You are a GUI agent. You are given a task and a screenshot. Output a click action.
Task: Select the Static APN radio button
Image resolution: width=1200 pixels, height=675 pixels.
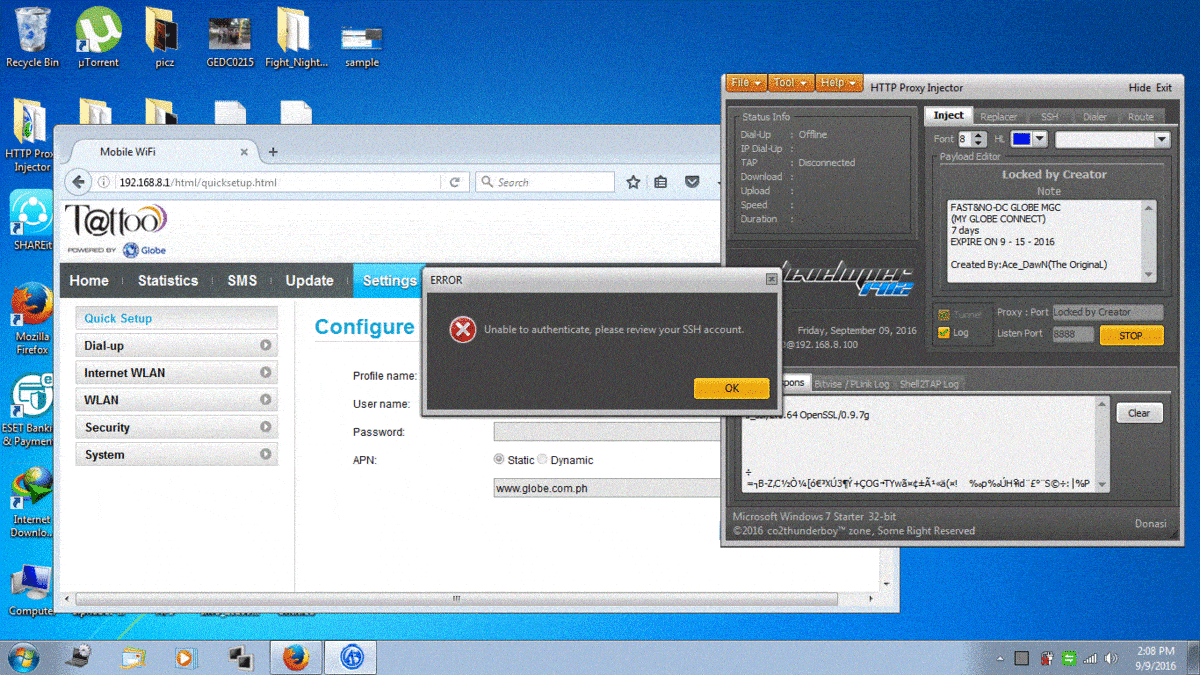click(499, 460)
